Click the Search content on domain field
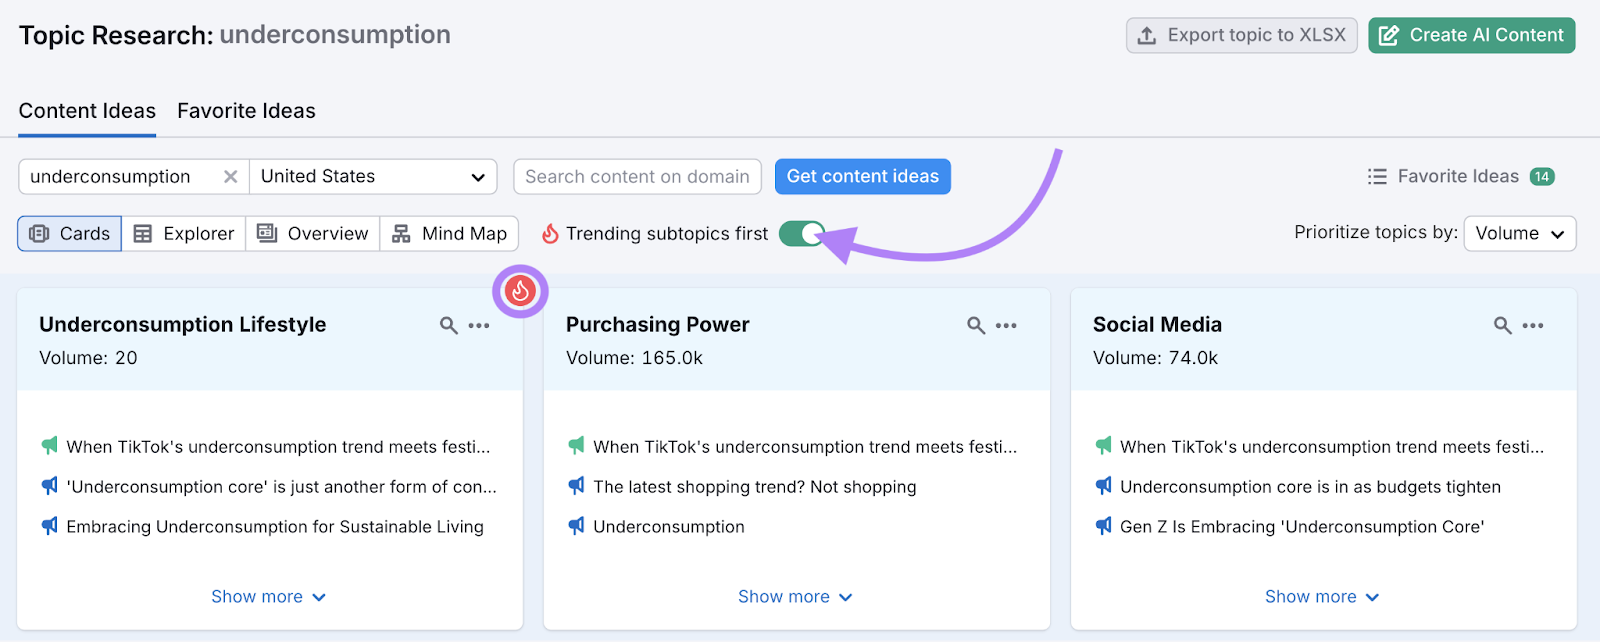Screen dimensions: 1600x642 [x=637, y=176]
